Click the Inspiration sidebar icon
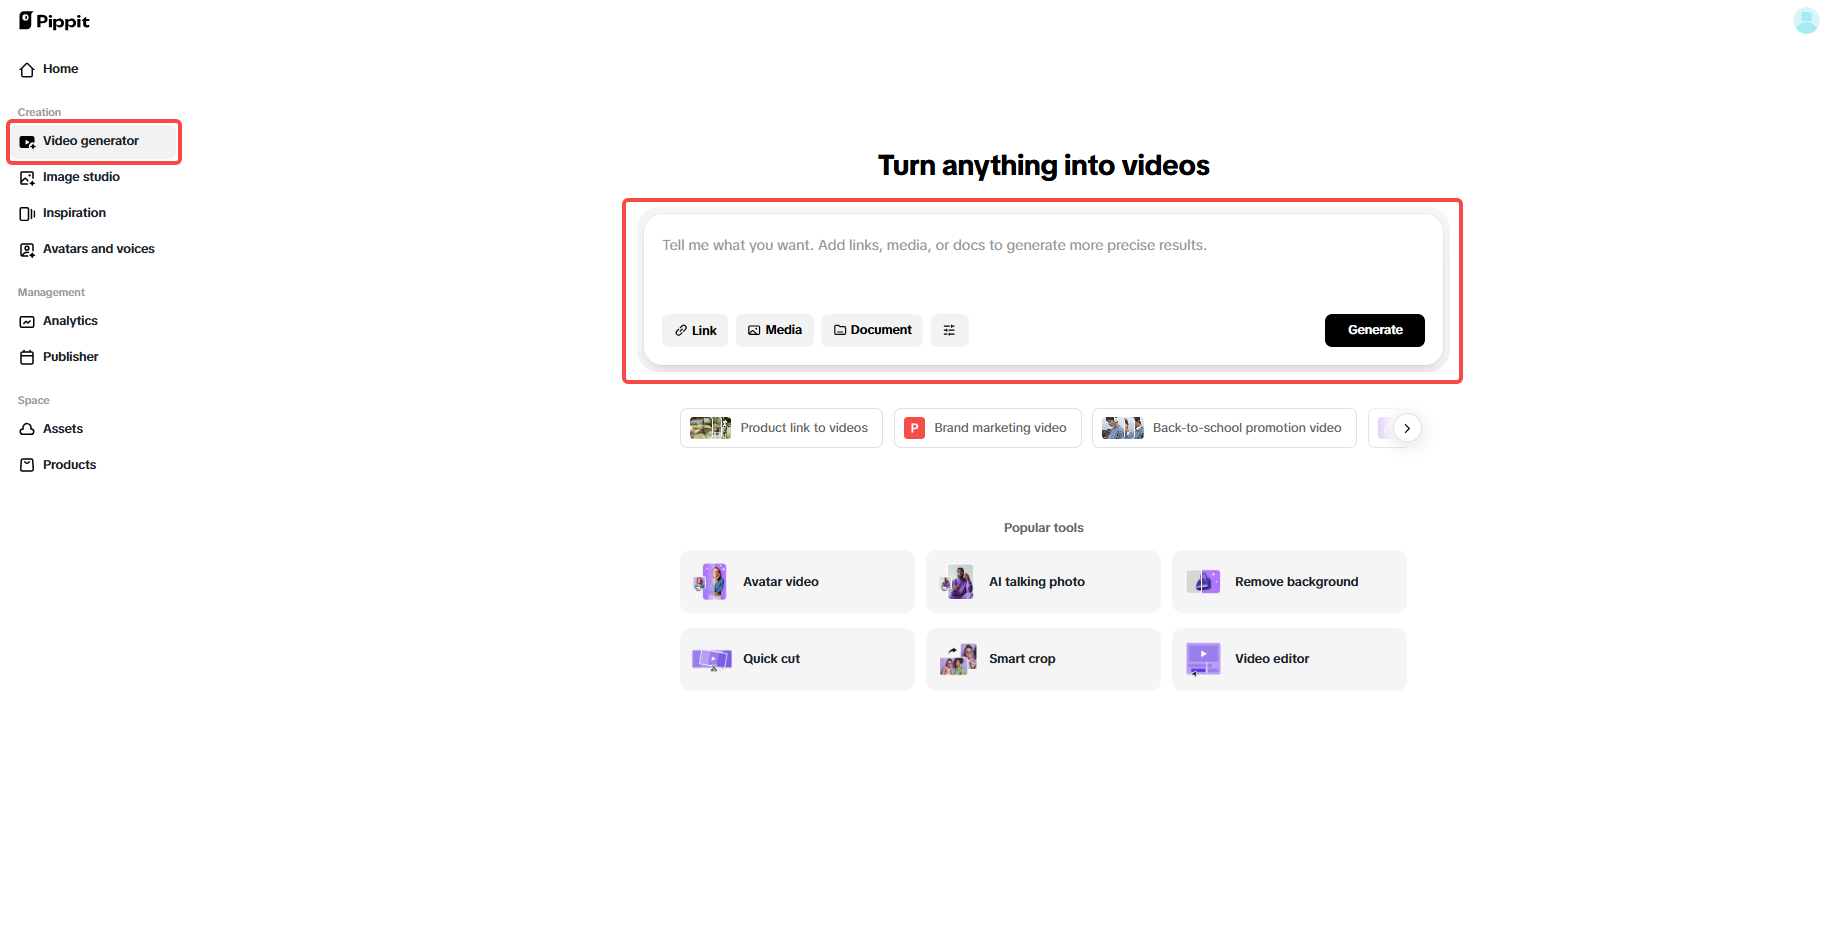Viewport: 1844px width, 940px height. 26,213
